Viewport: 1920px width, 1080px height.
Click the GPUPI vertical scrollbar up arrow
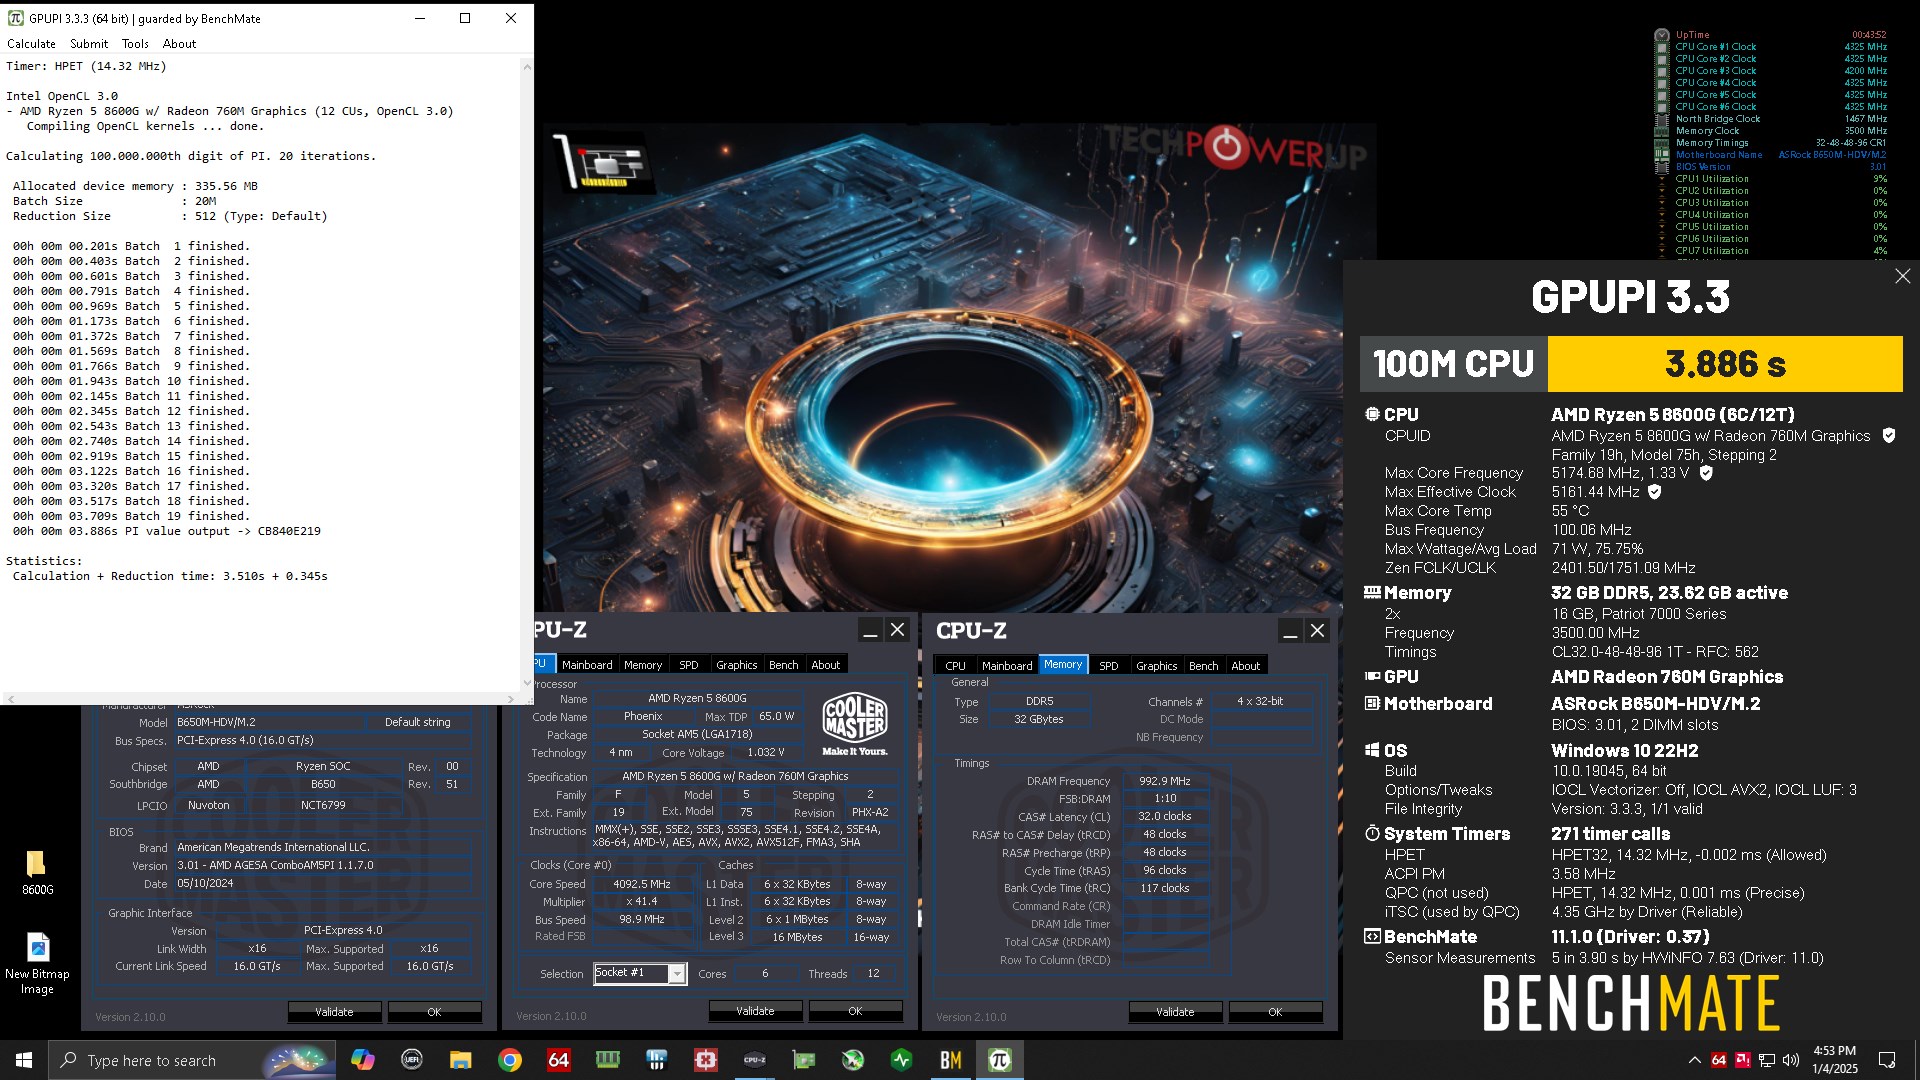click(526, 67)
